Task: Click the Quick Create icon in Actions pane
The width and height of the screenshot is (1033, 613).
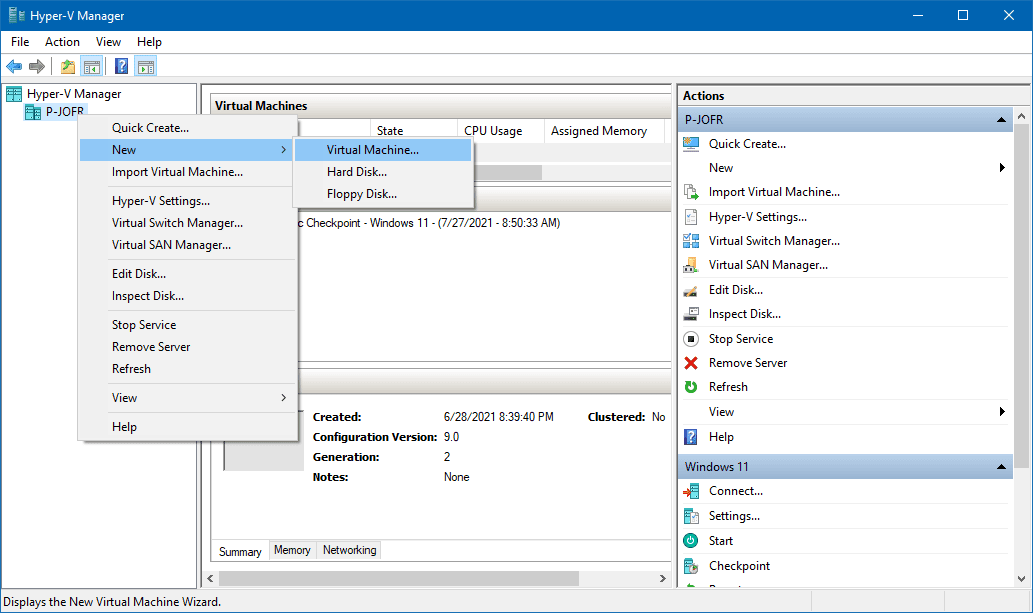Action: pyautogui.click(x=691, y=144)
